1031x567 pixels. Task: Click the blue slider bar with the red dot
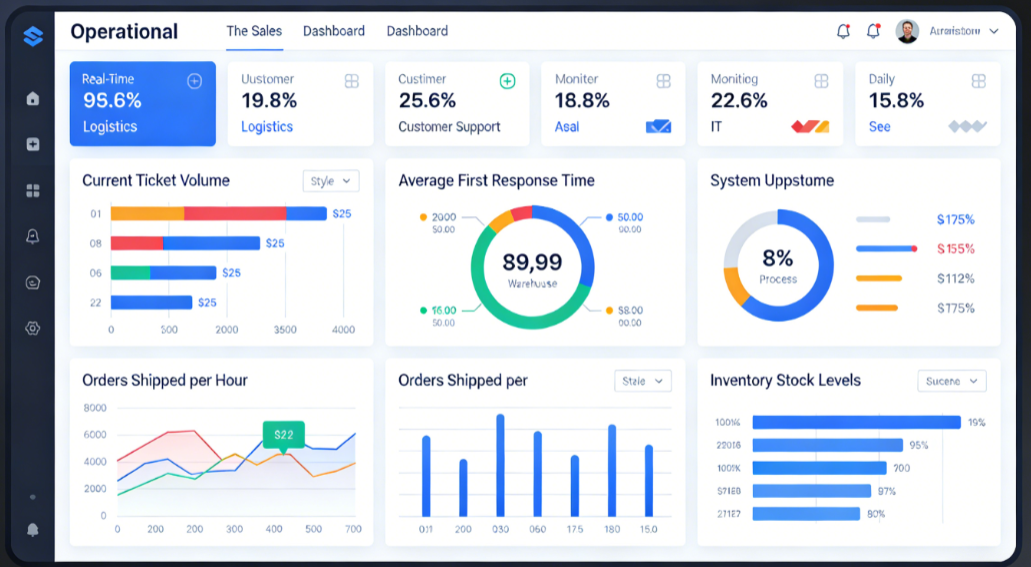pyautogui.click(x=886, y=249)
